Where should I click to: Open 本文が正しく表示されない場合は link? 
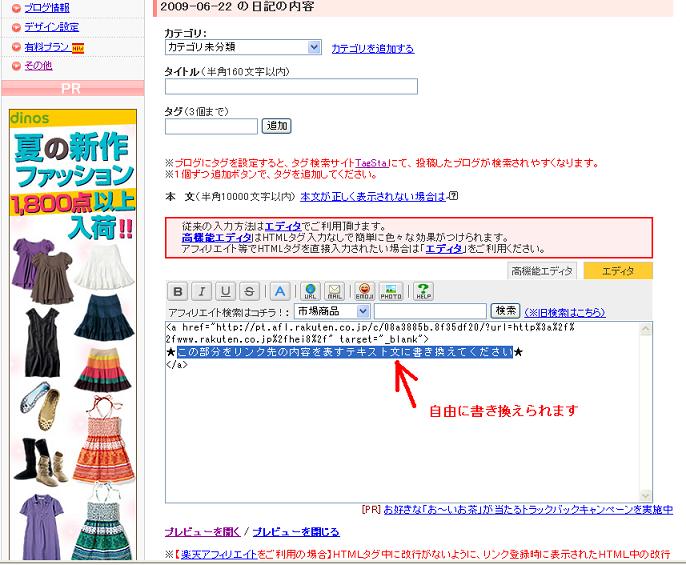pos(373,197)
